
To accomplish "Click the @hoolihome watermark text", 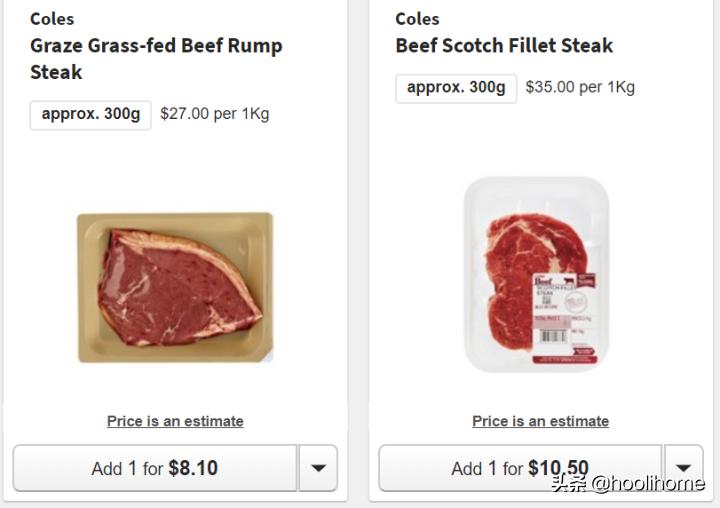I will [647, 484].
